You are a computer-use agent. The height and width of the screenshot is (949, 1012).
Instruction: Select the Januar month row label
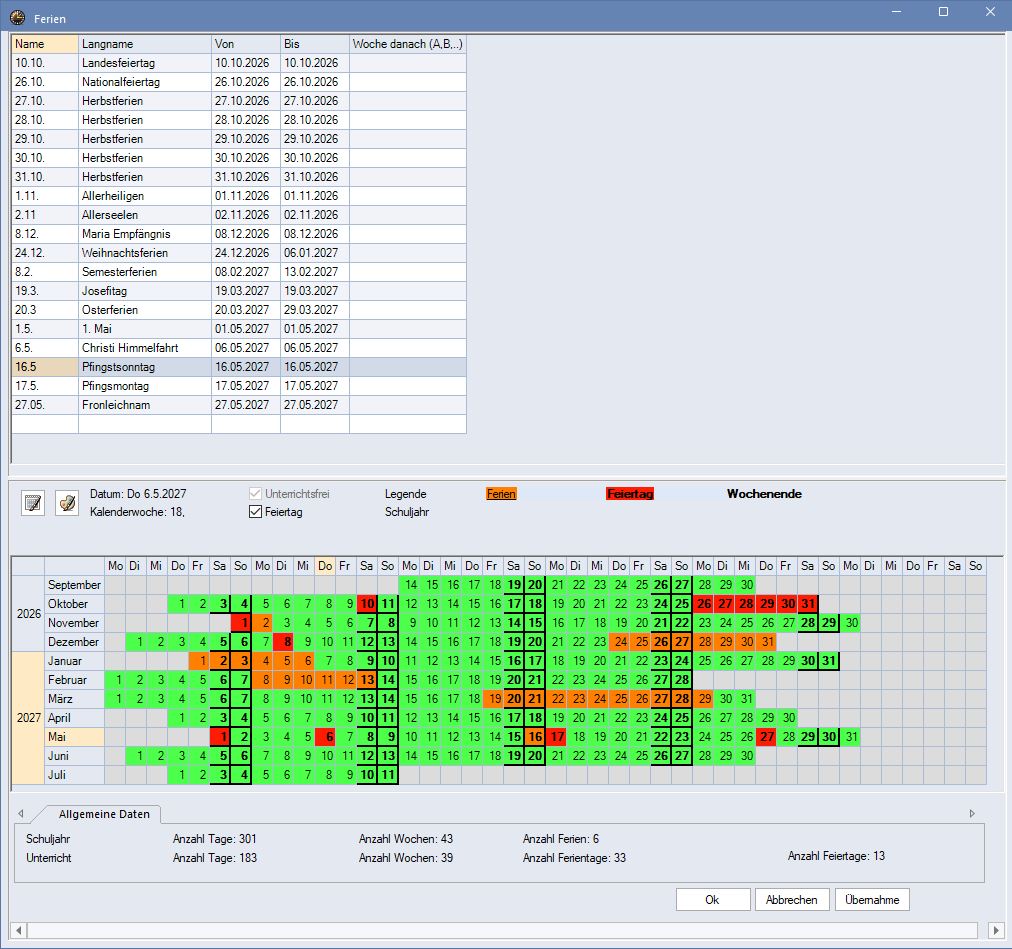[x=74, y=661]
